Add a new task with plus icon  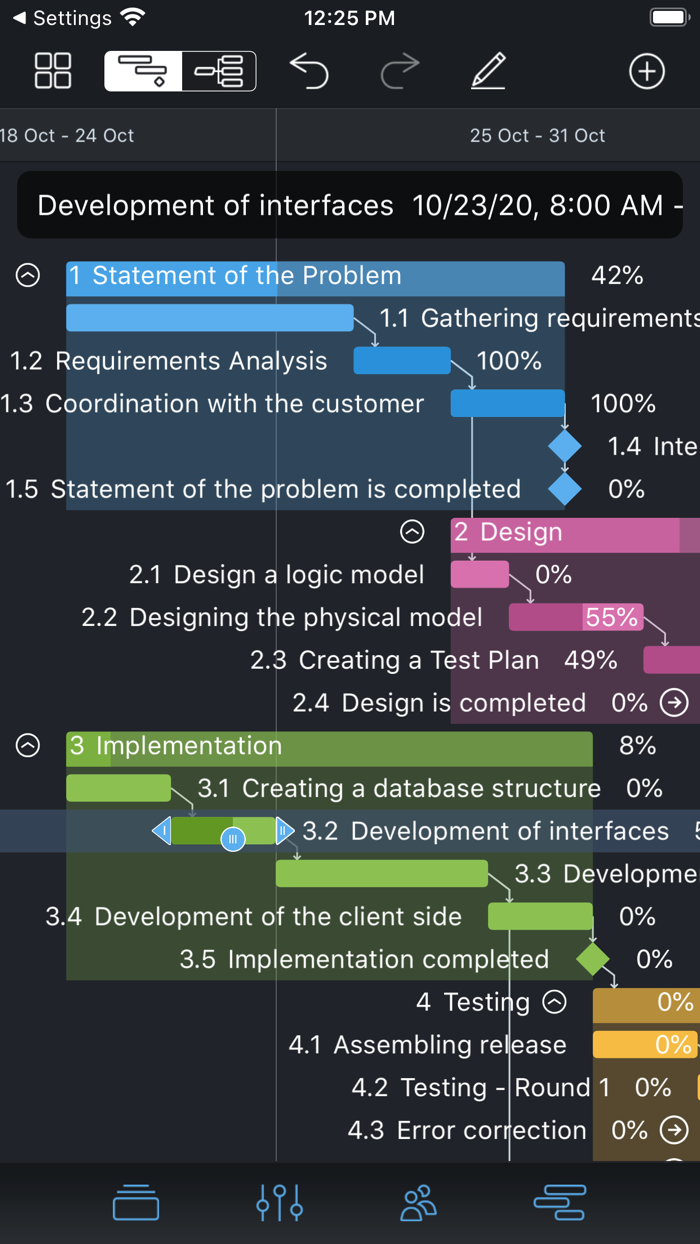[647, 71]
